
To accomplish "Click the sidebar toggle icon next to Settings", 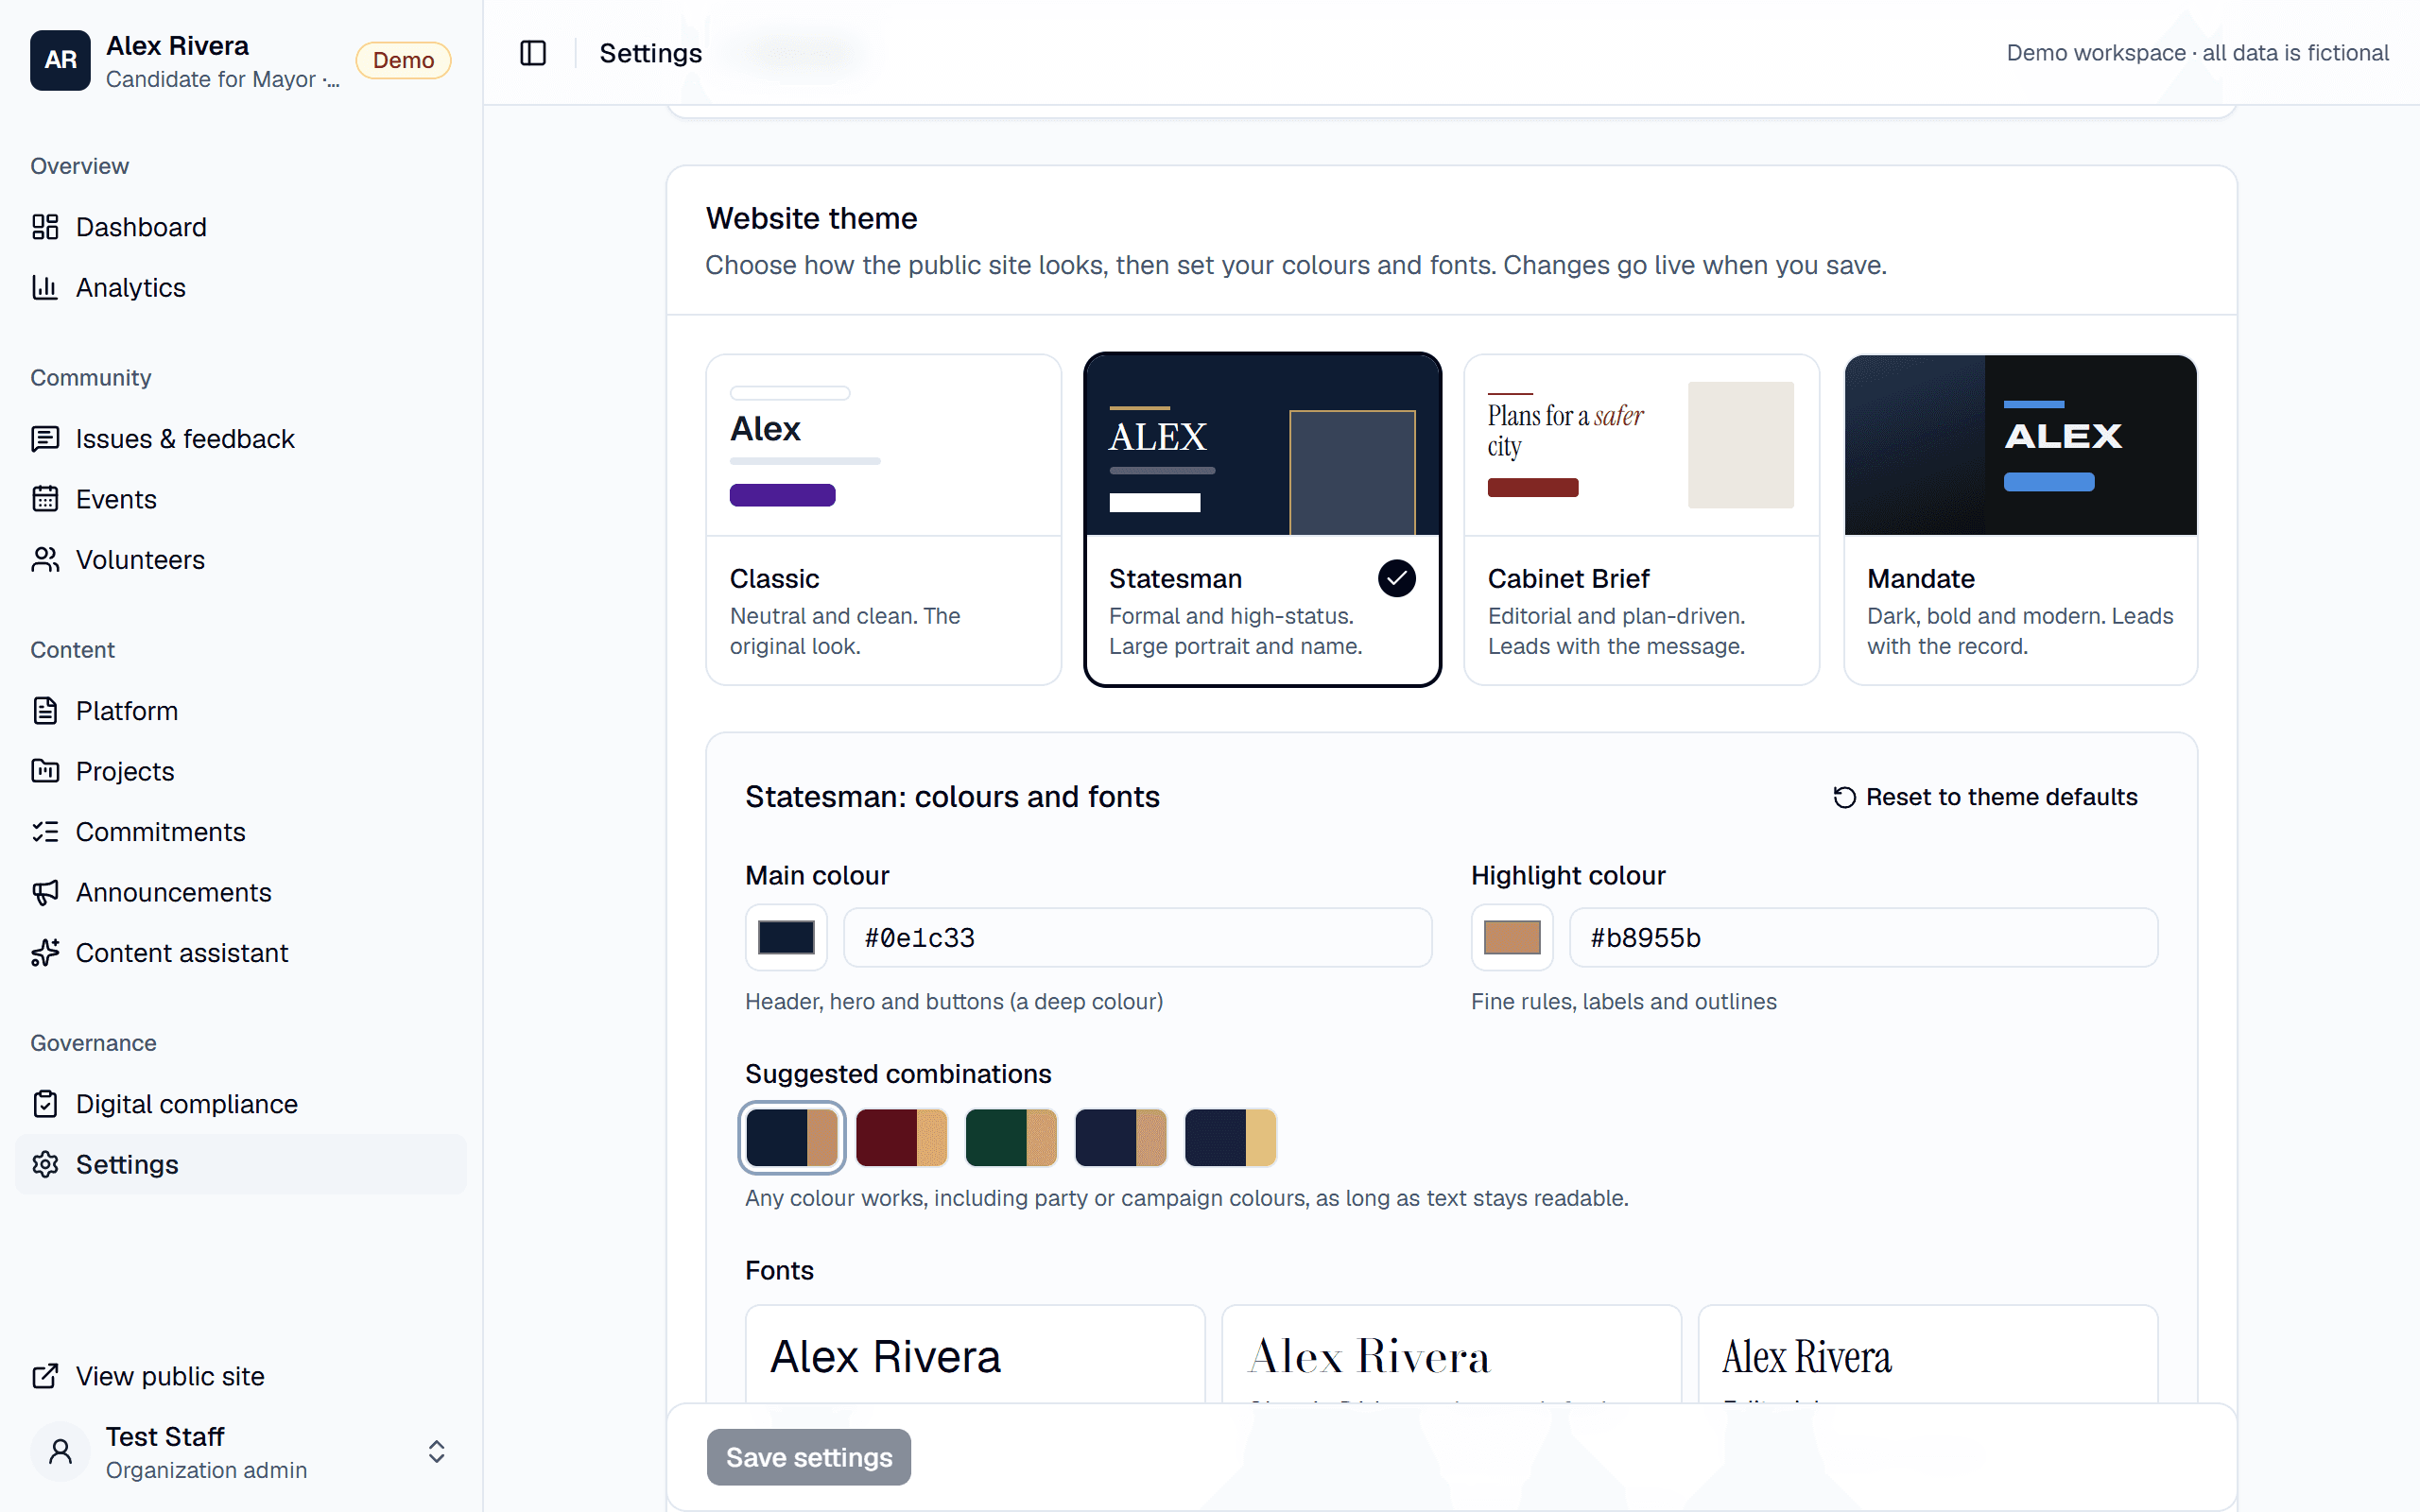I will pyautogui.click(x=533, y=53).
